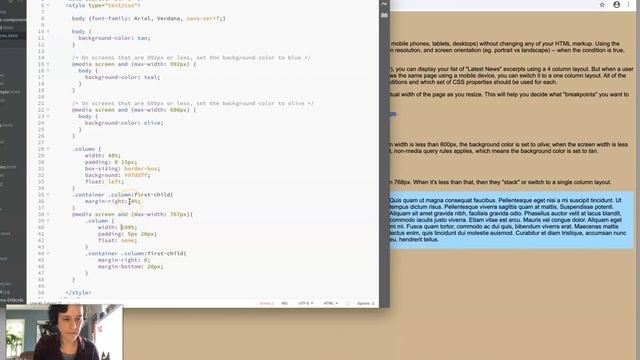Click the 'background: #97d0ff;' line
The height and width of the screenshot is (360, 640).
(x=118, y=175)
